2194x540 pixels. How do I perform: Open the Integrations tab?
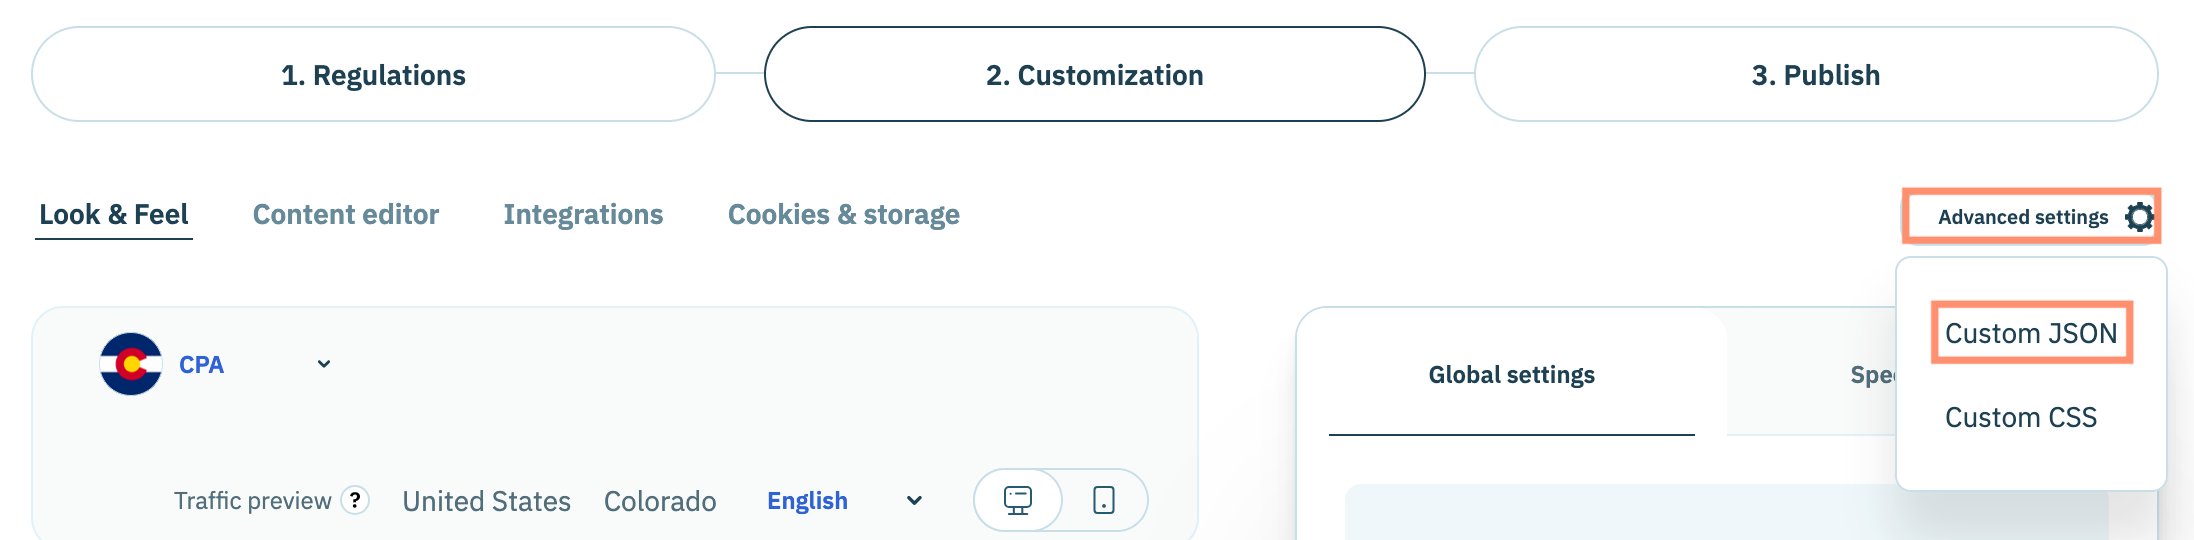pyautogui.click(x=583, y=214)
